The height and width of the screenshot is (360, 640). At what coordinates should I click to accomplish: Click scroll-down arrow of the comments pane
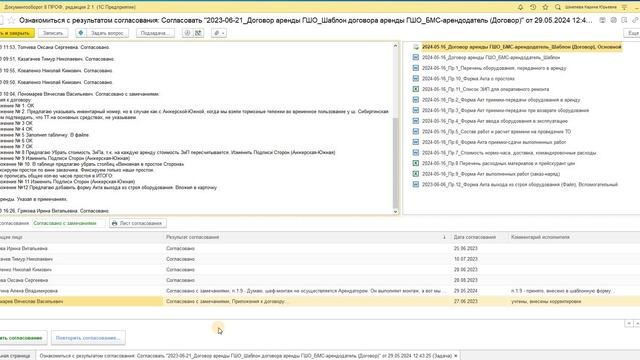[395, 211]
